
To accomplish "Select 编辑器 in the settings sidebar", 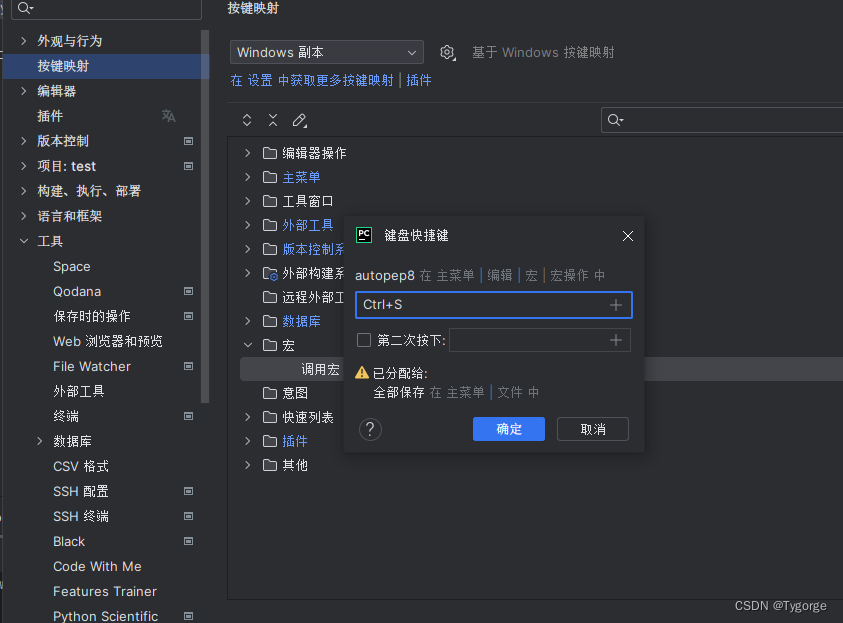I will (x=57, y=90).
